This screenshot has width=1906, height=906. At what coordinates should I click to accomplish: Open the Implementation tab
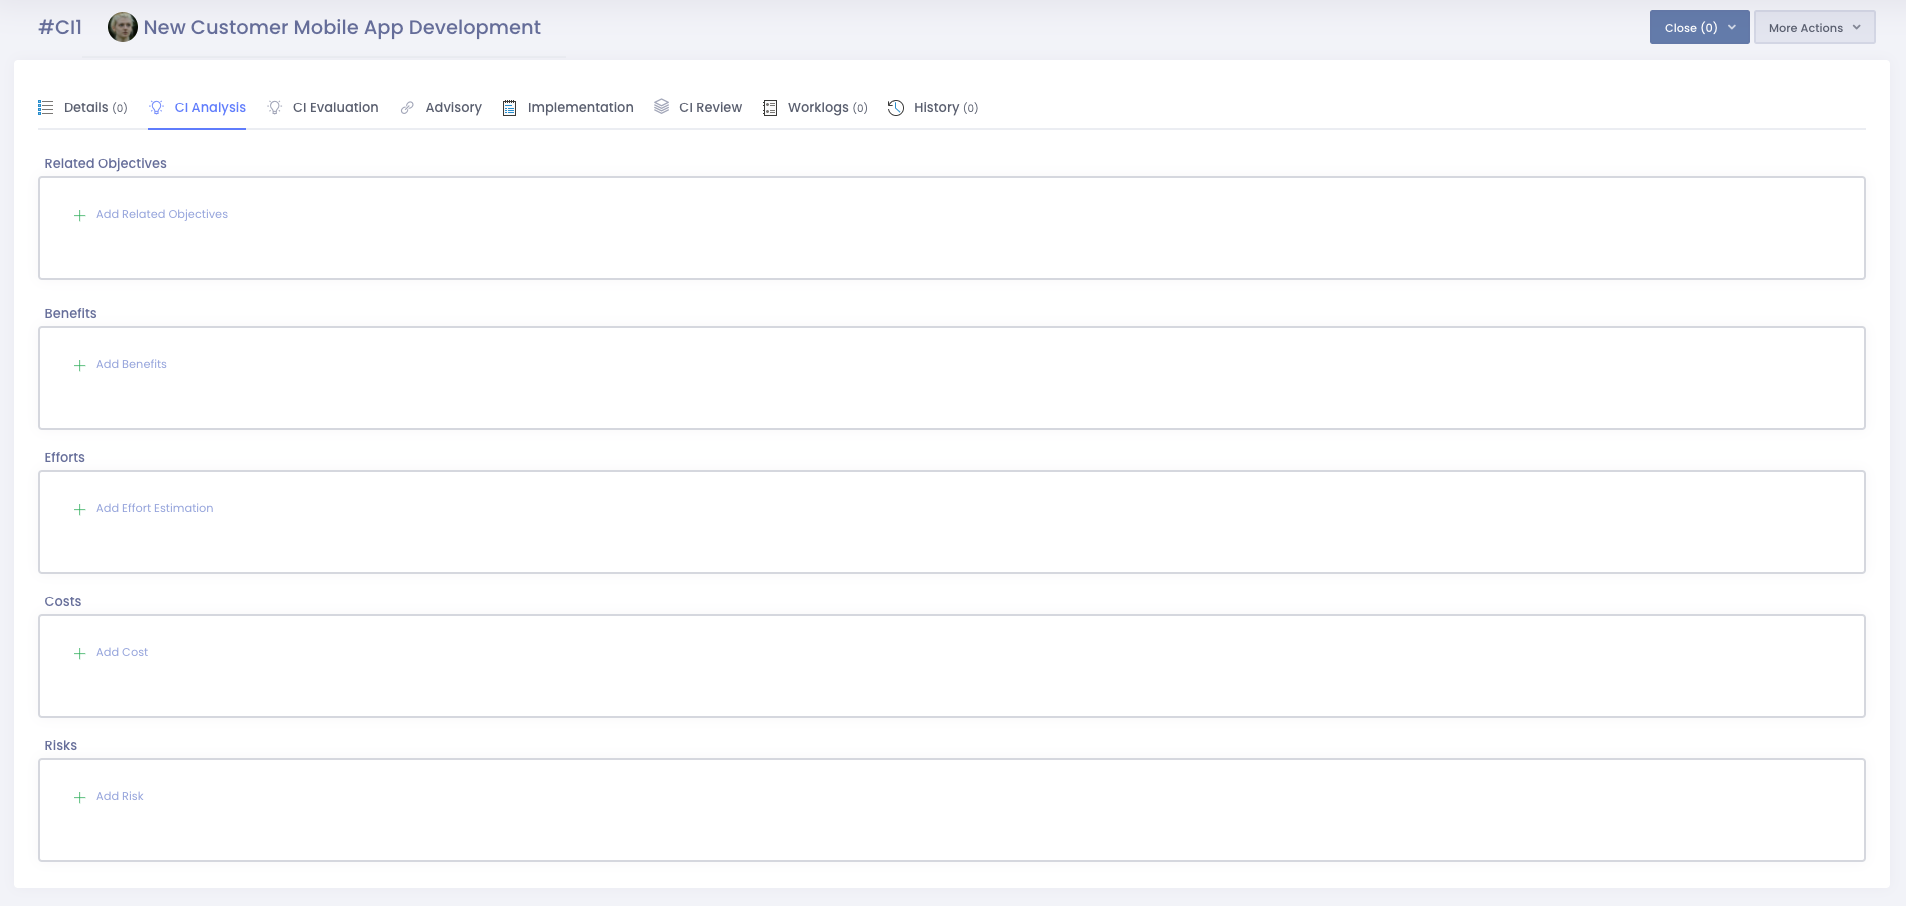(580, 108)
